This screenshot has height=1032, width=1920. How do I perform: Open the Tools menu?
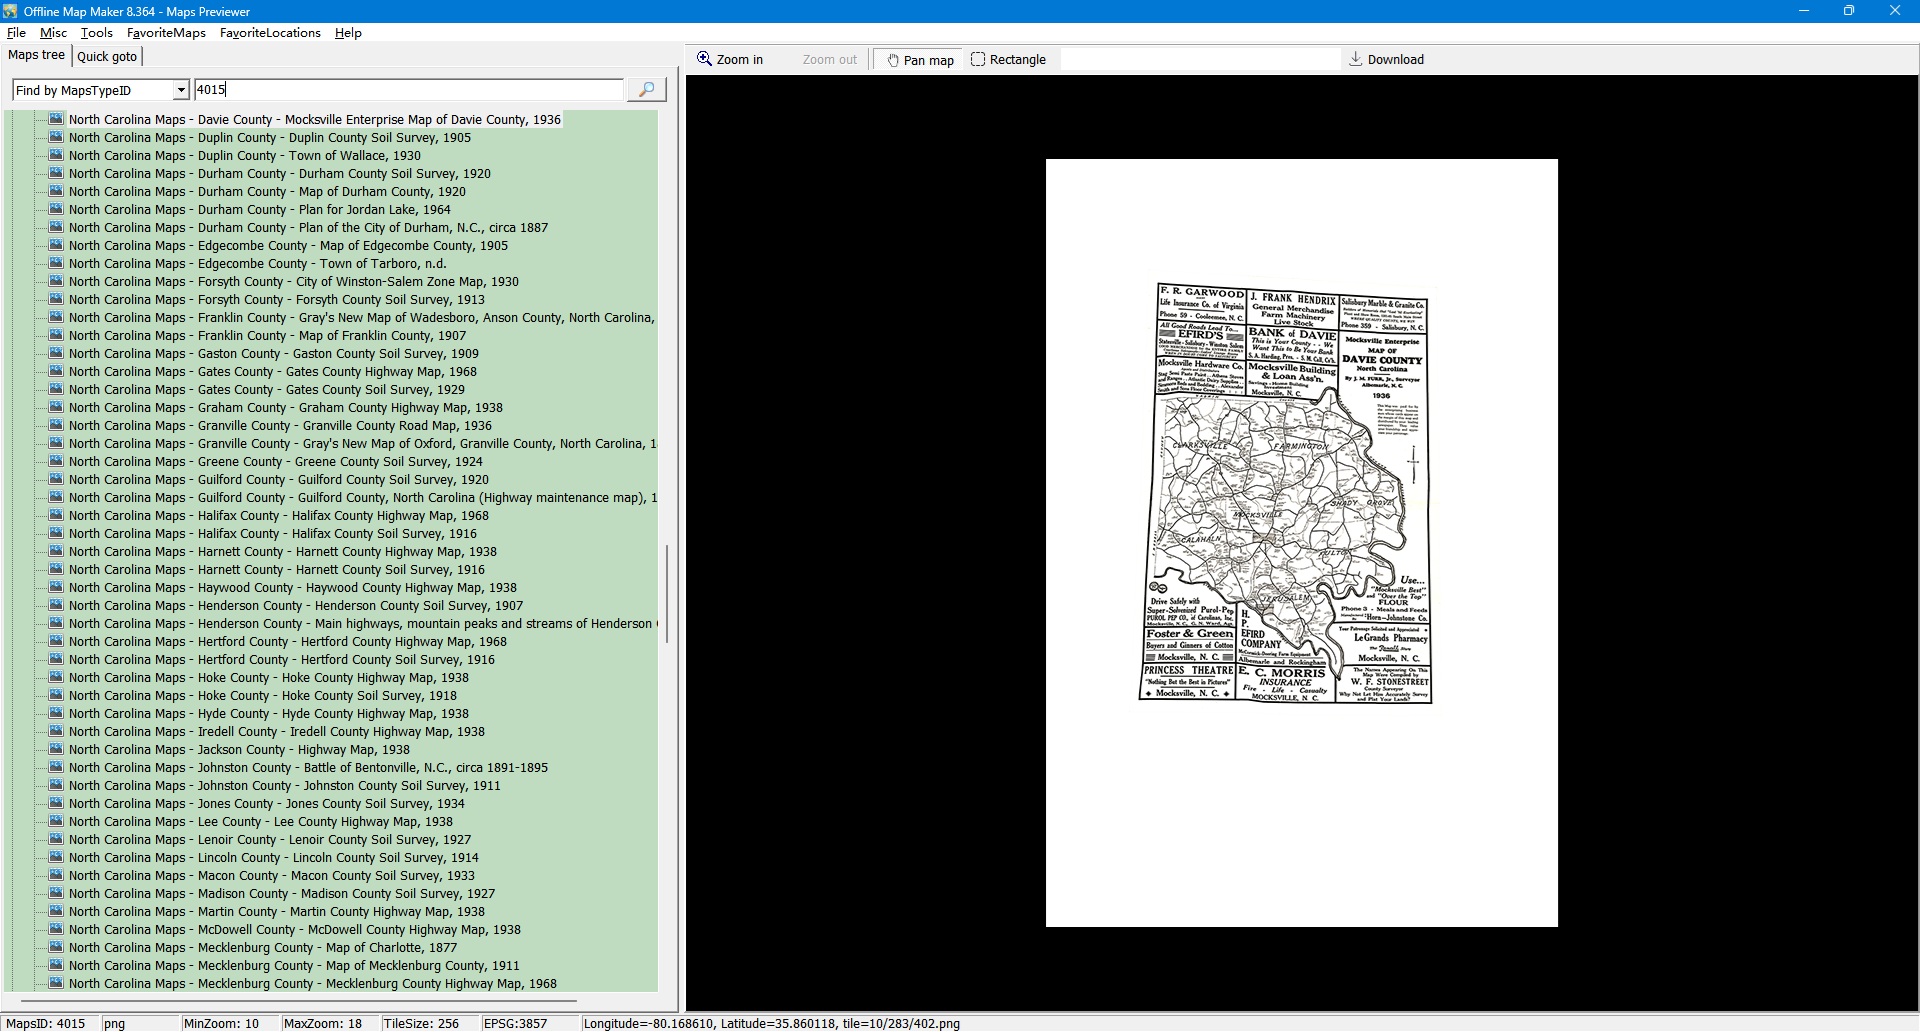coord(96,33)
